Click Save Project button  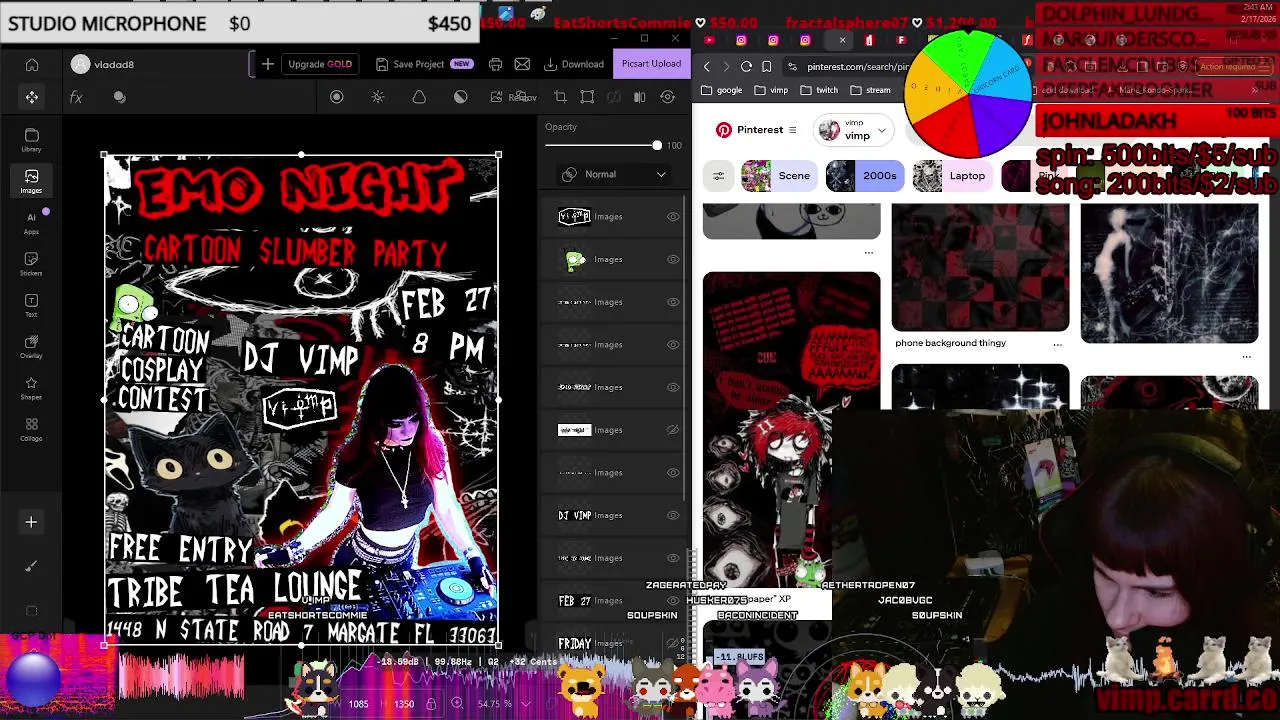pyautogui.click(x=423, y=64)
